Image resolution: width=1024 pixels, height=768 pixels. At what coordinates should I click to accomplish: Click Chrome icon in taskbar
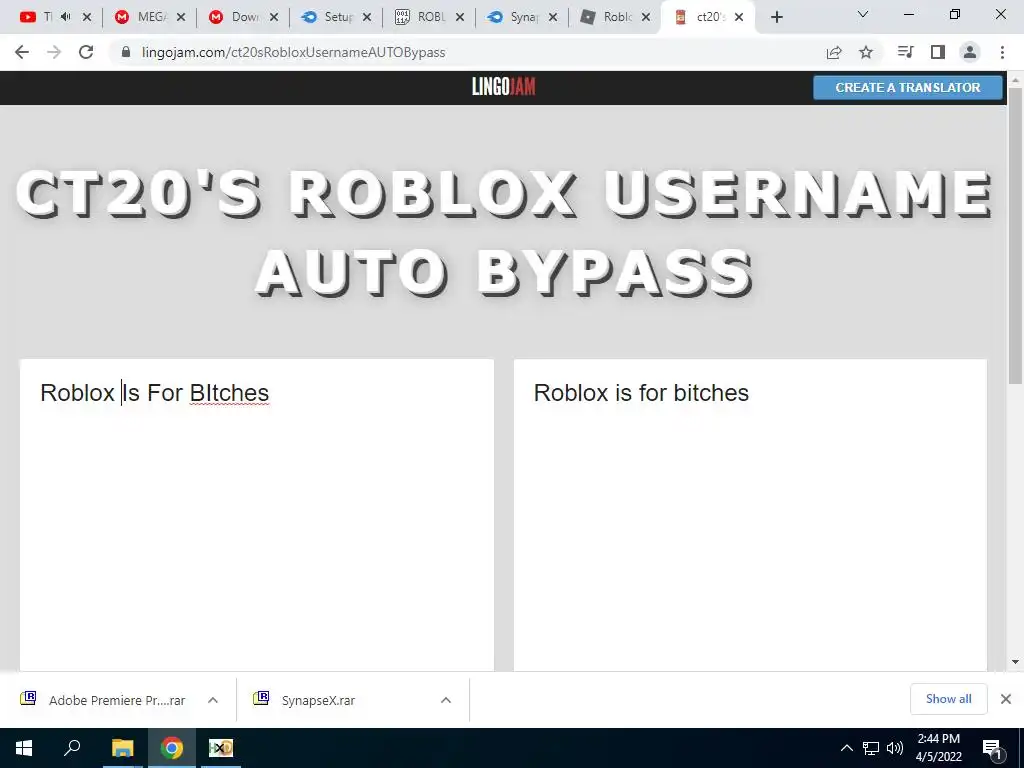(172, 748)
